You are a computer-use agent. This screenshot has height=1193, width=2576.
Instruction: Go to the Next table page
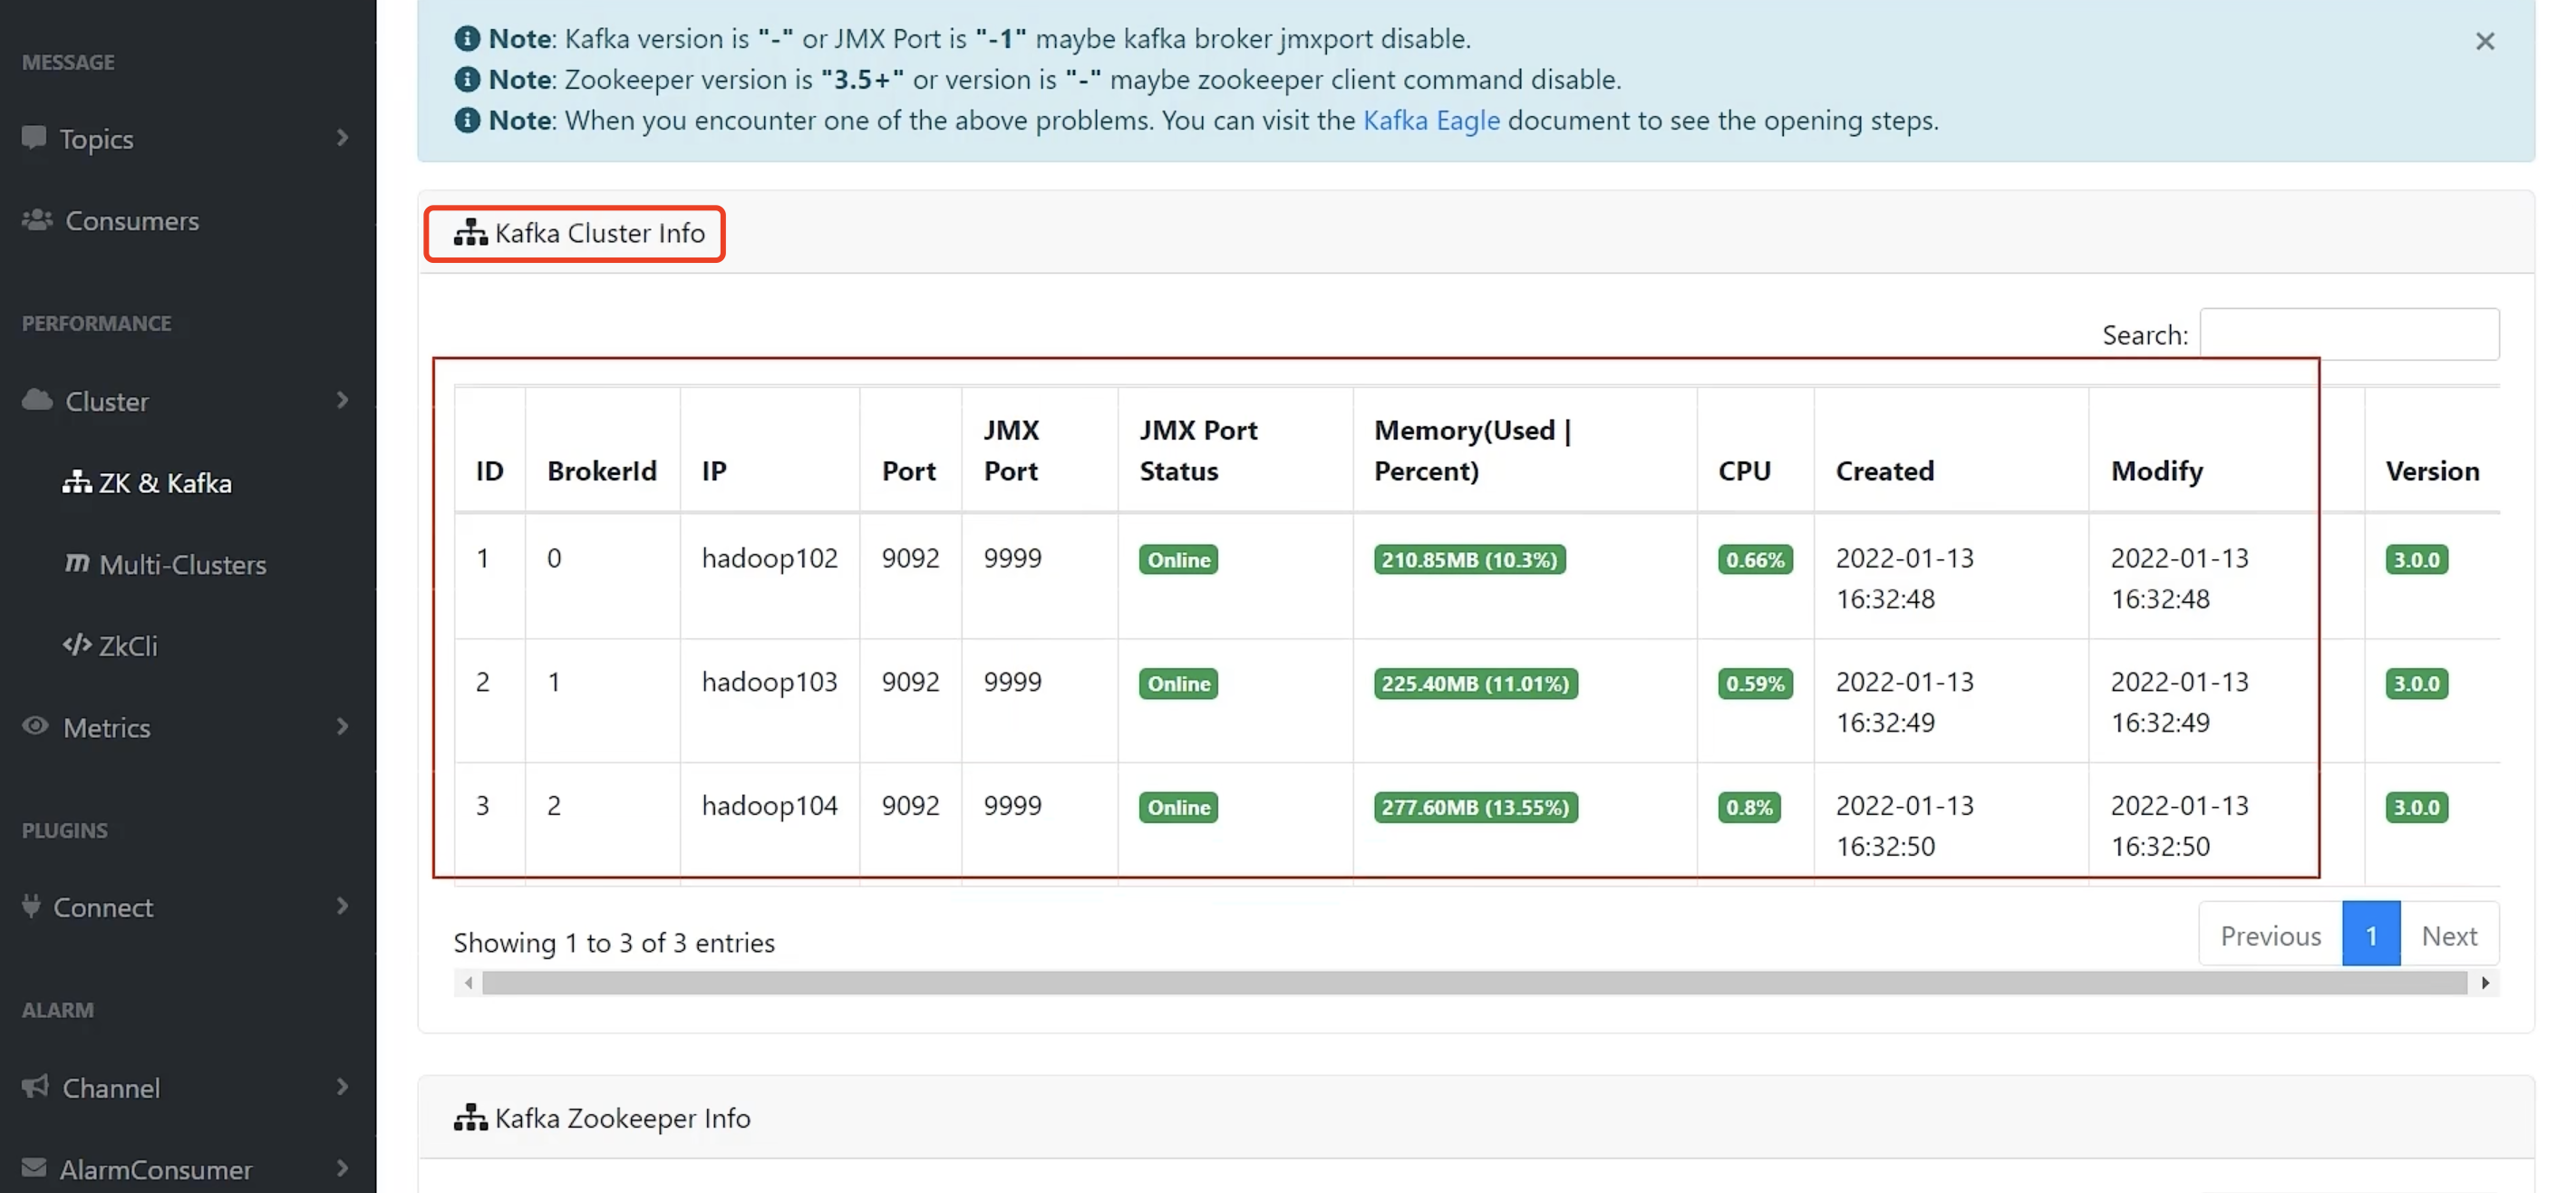pos(2448,935)
